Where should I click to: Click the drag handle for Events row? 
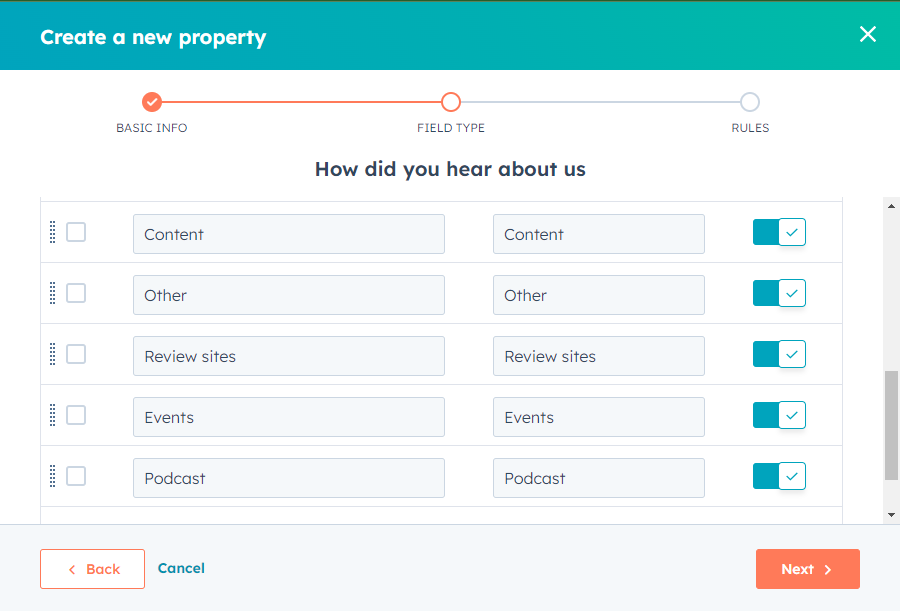[x=52, y=415]
